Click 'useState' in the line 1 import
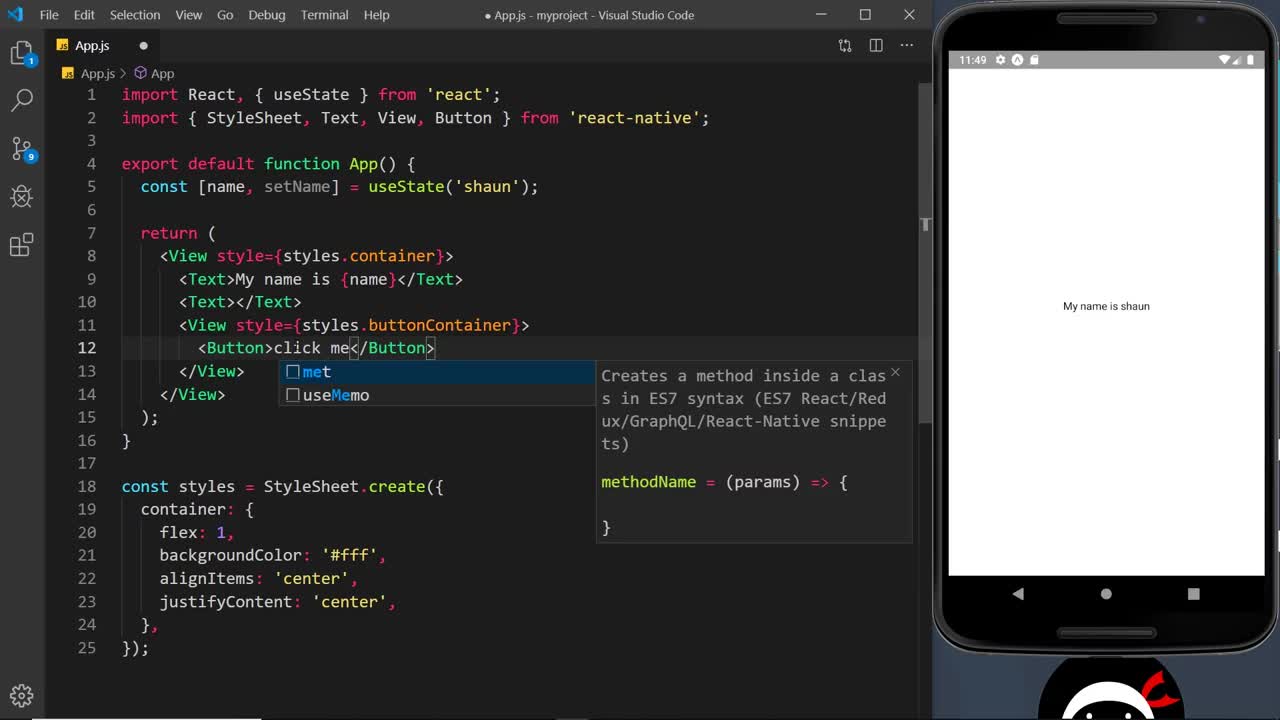The width and height of the screenshot is (1280, 720). (x=311, y=95)
